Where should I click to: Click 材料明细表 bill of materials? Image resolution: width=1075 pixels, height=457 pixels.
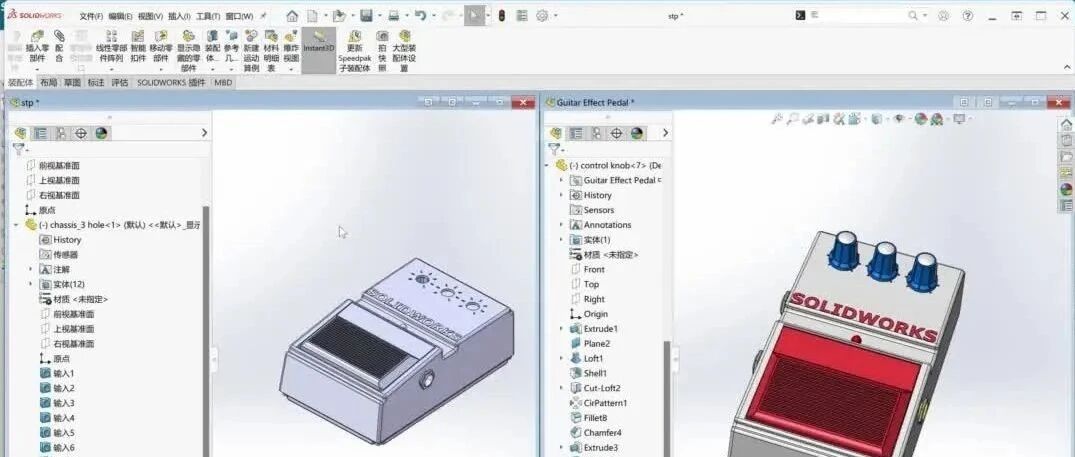[271, 51]
